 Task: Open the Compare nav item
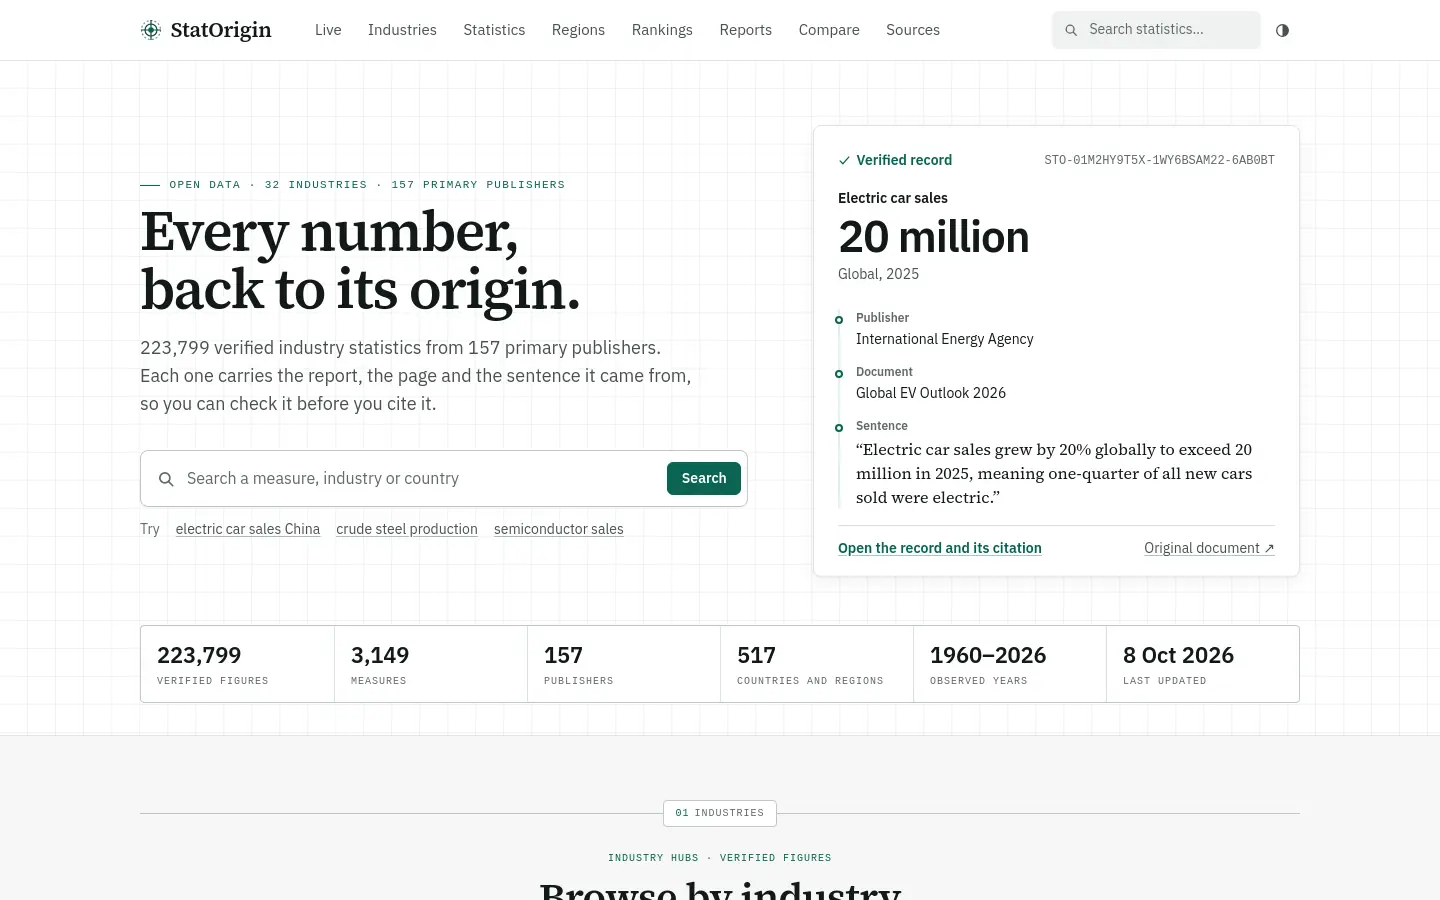click(x=829, y=30)
